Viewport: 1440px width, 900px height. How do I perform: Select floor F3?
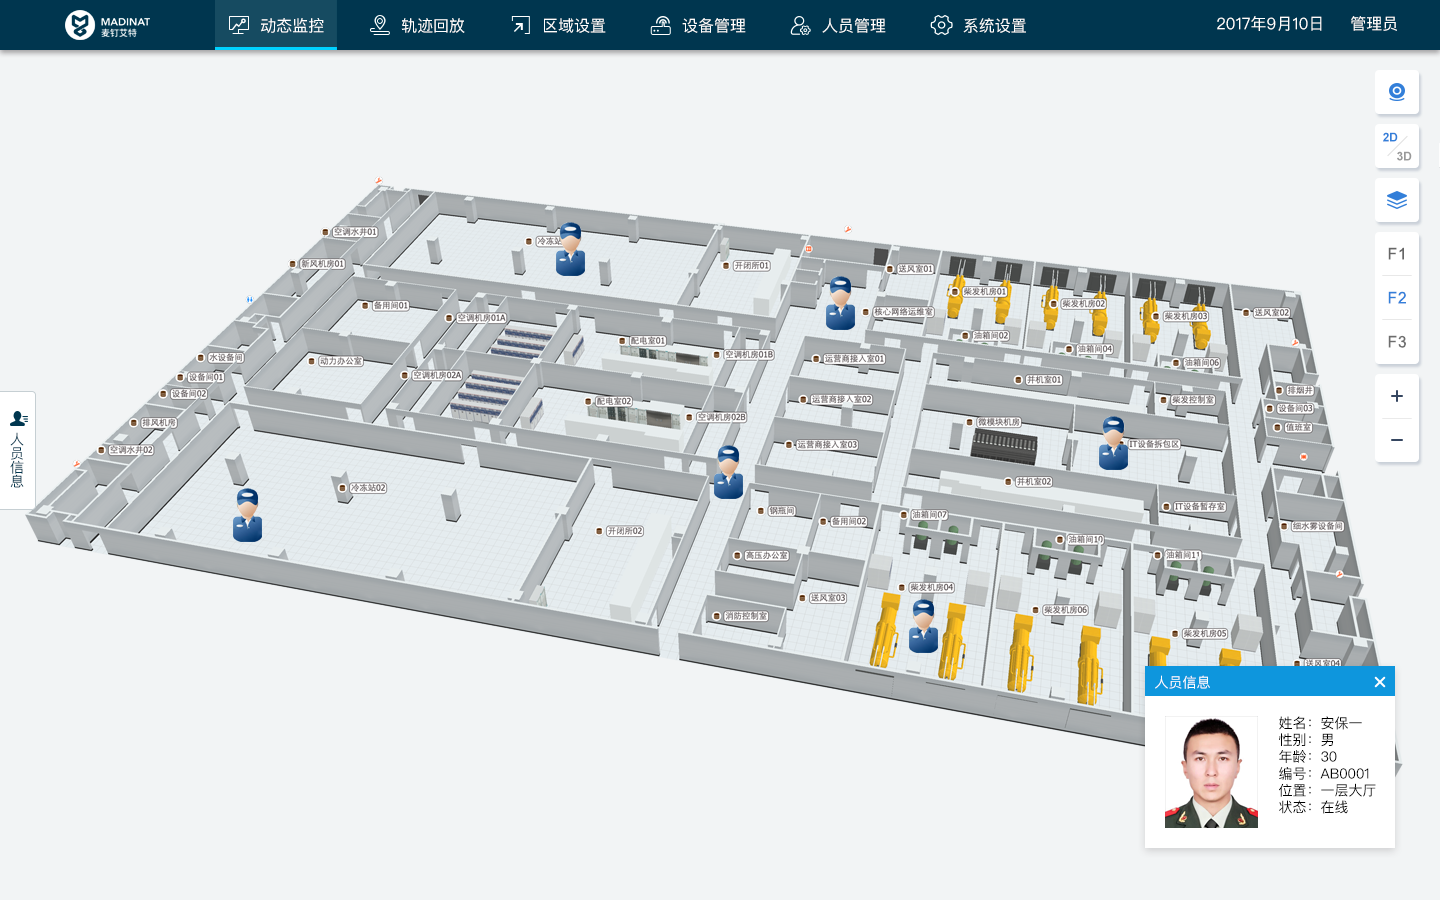point(1397,342)
